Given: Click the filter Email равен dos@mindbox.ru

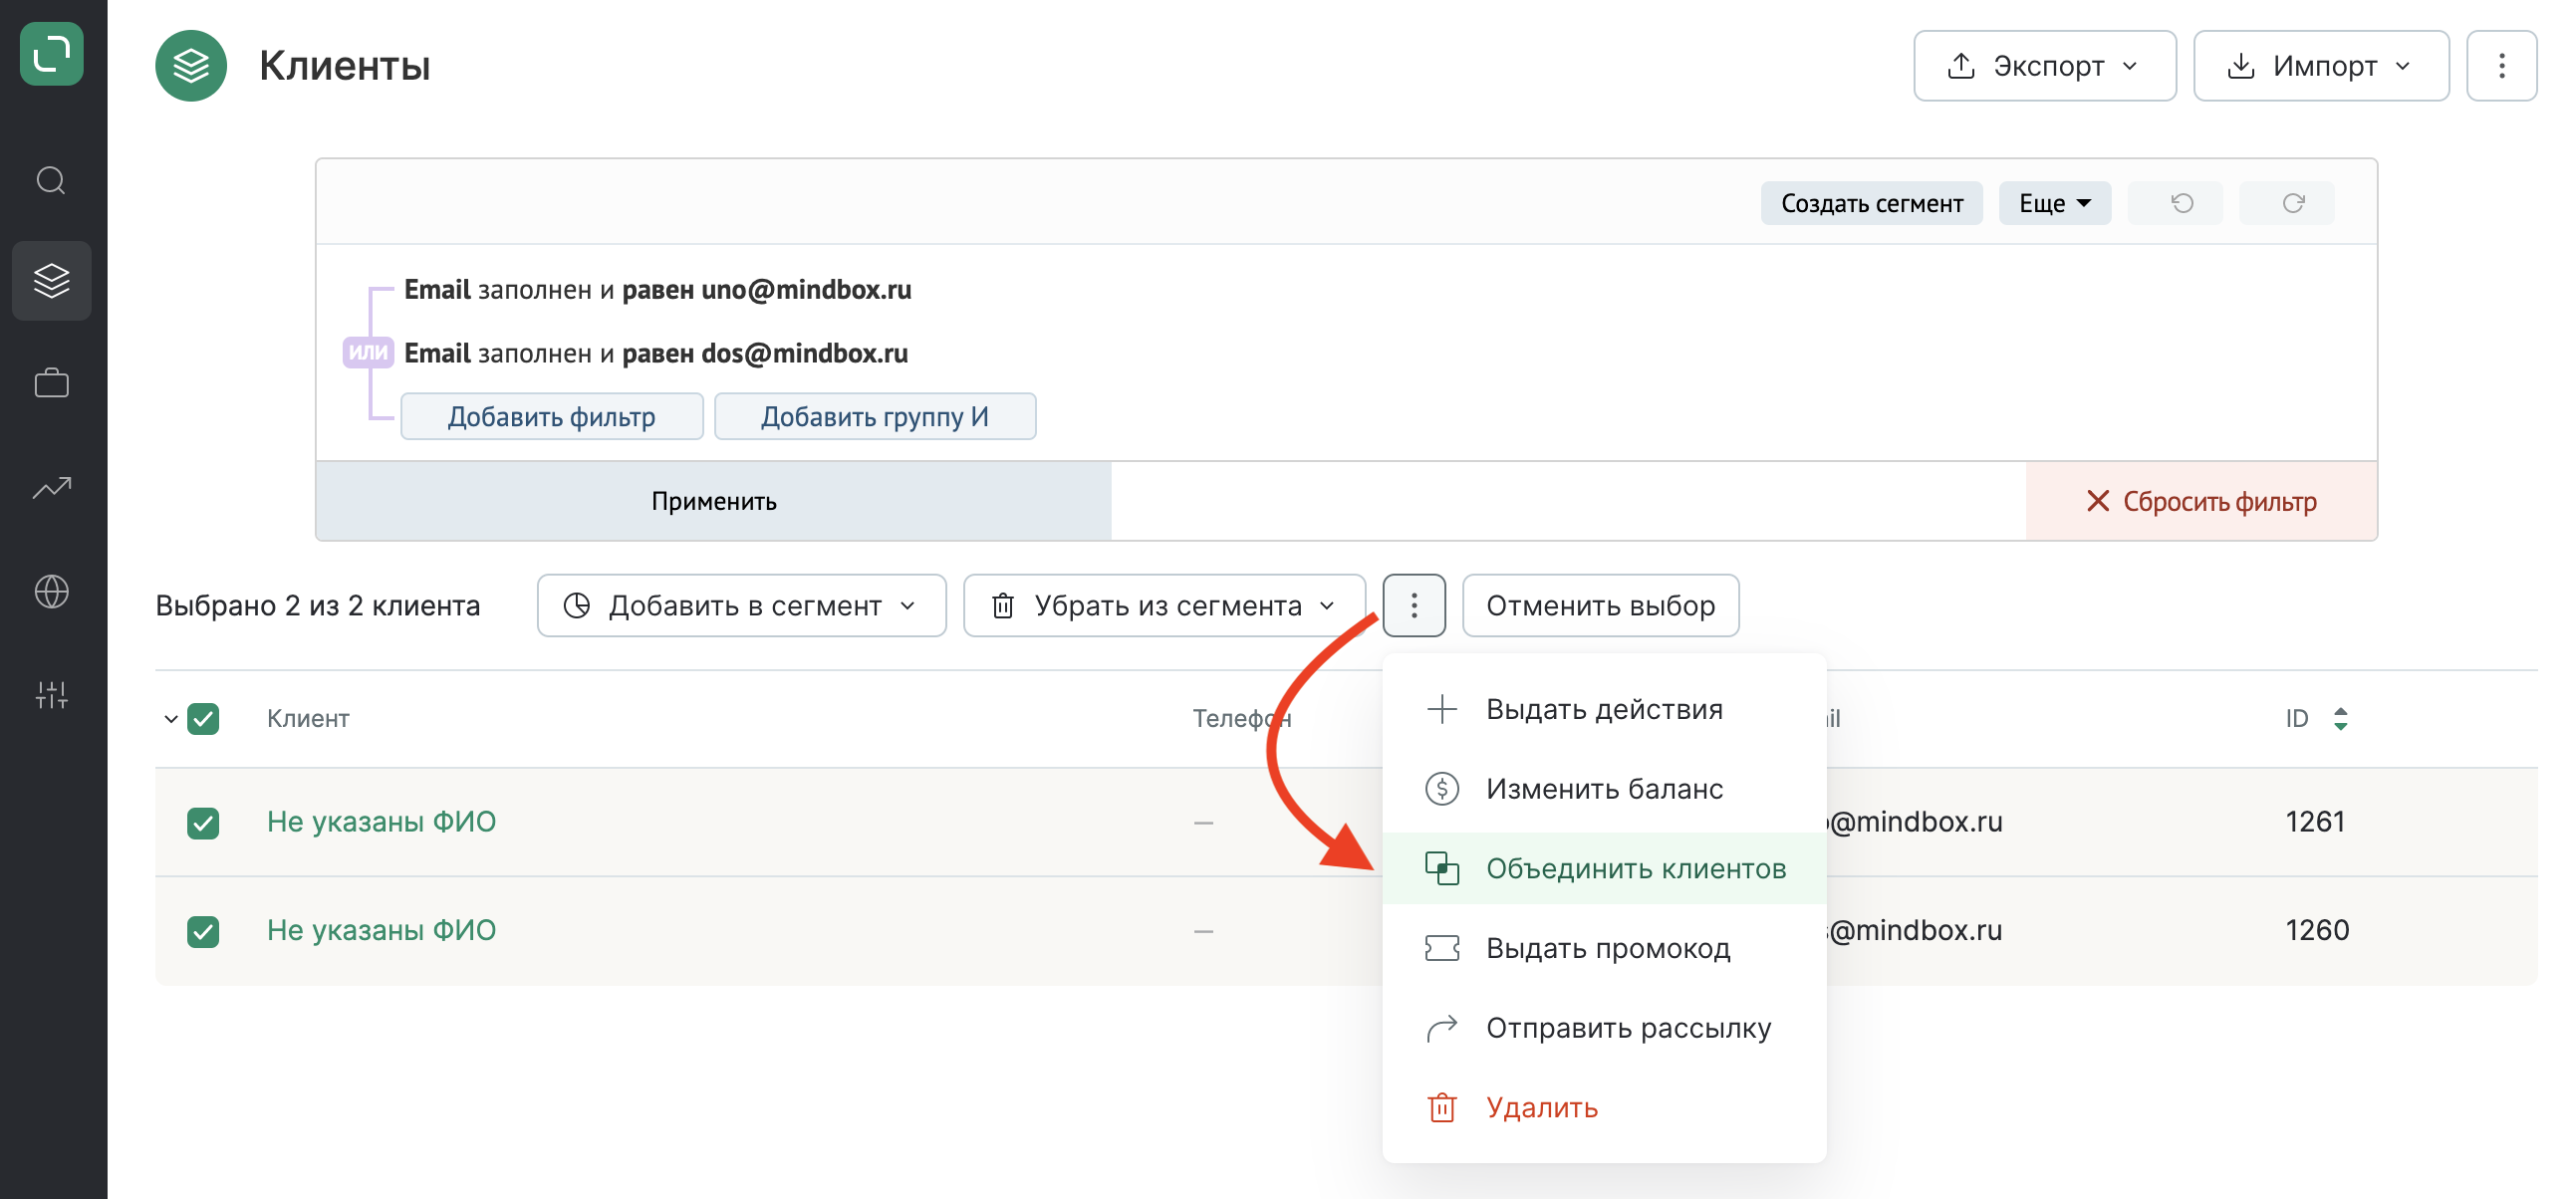Looking at the screenshot, I should [x=656, y=353].
